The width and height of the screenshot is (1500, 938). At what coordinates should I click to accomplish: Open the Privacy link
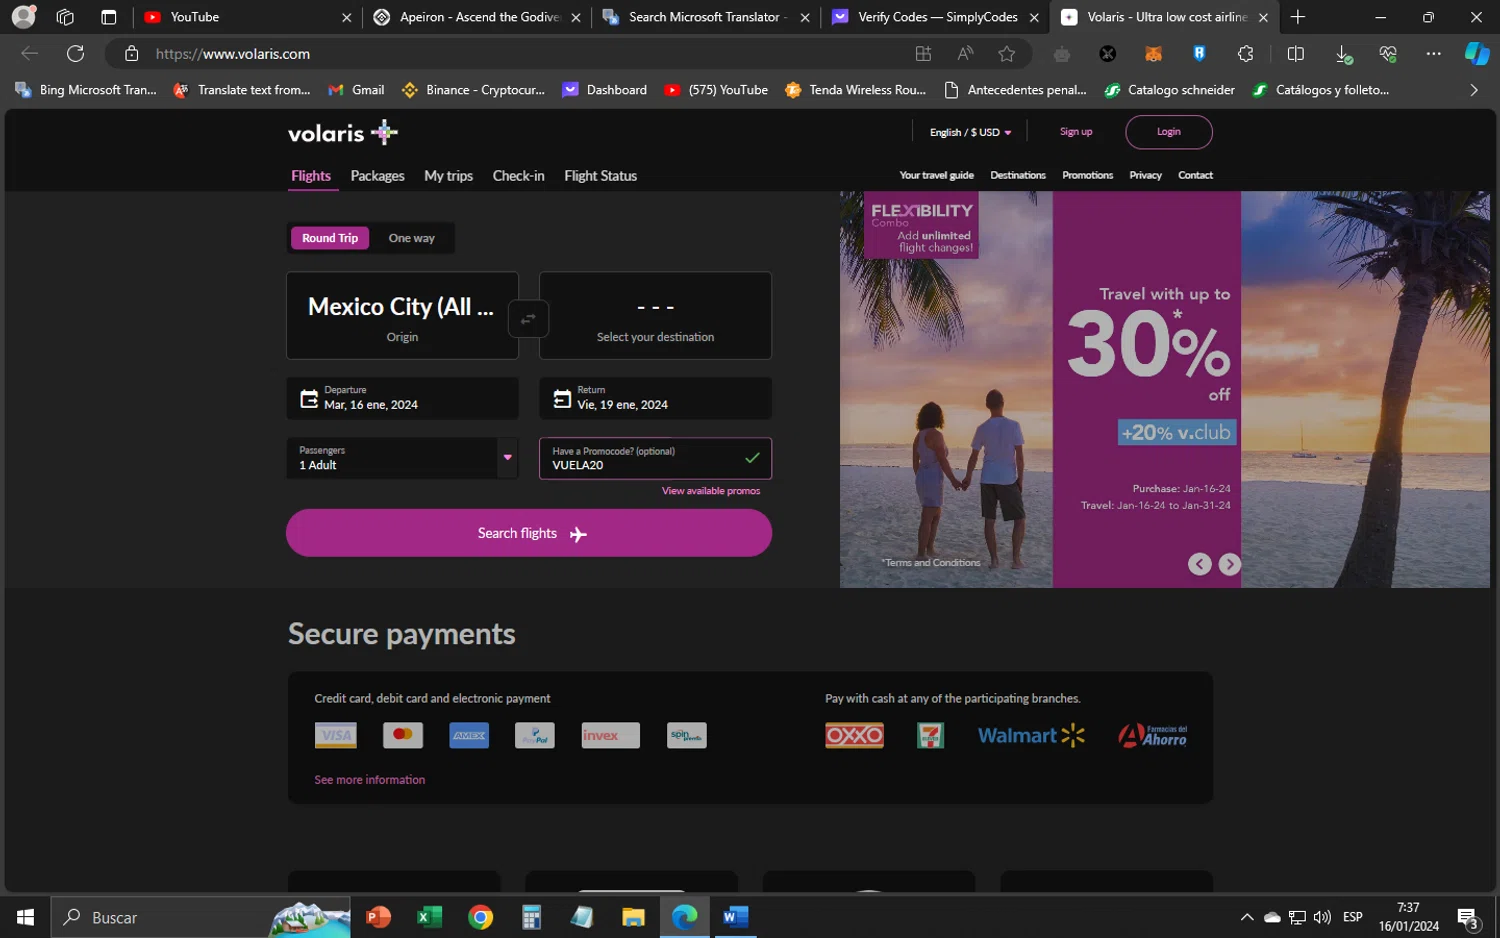1145,175
